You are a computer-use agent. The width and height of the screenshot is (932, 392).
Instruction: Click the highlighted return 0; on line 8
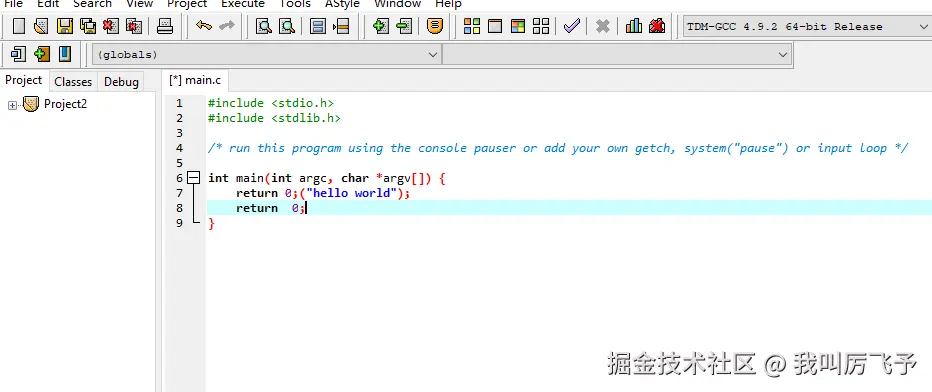(270, 208)
